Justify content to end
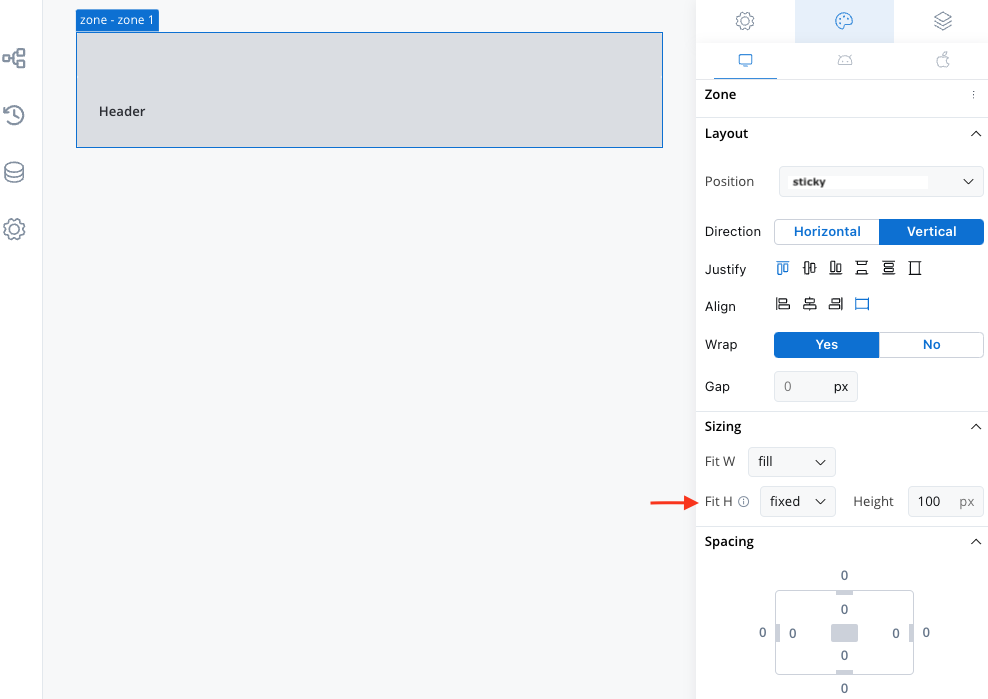Screen dimensions: 988x699 tap(836, 269)
